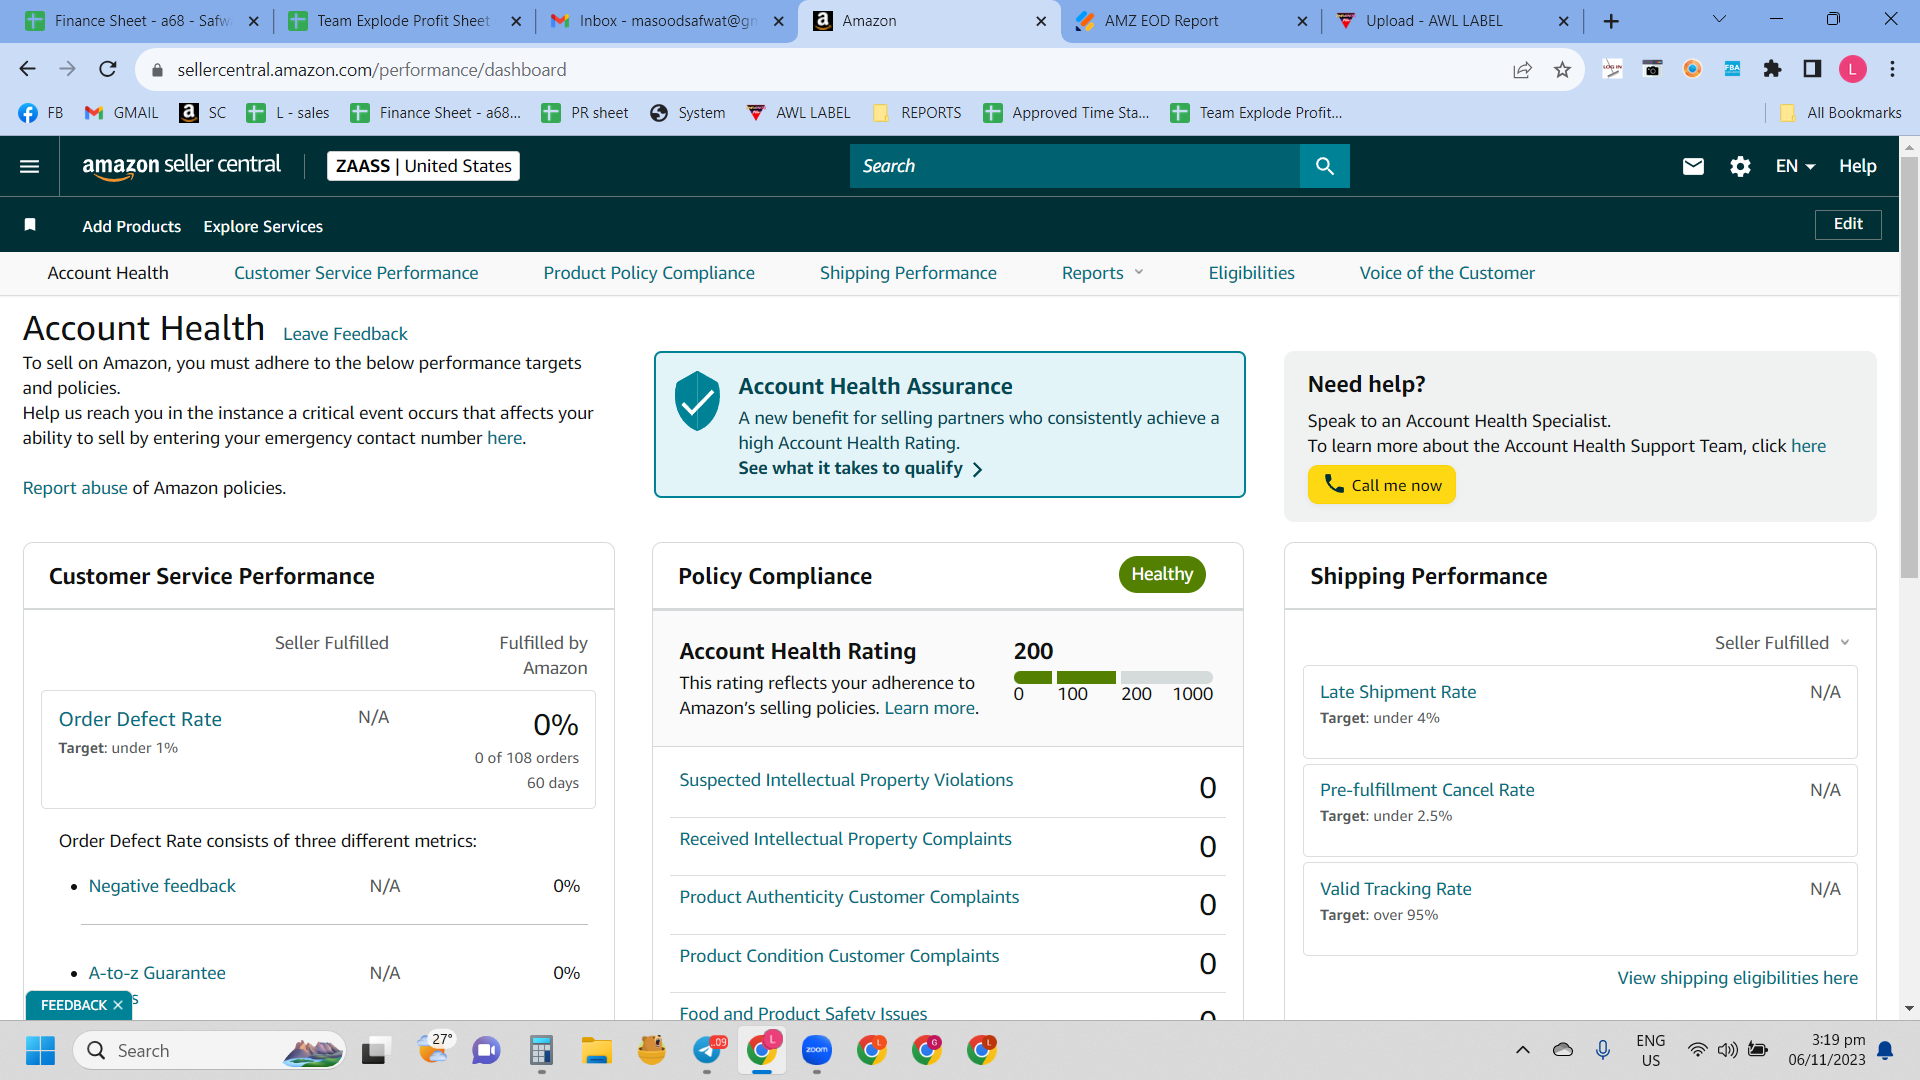1920x1080 pixels.
Task: Click the Report abuse link
Action: (x=75, y=488)
